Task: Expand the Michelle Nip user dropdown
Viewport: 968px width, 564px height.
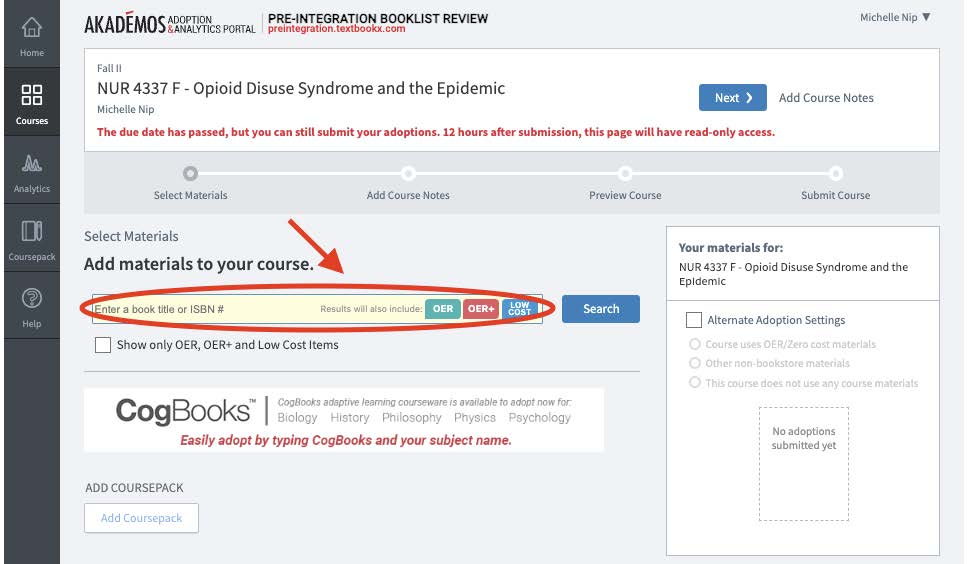Action: 895,17
